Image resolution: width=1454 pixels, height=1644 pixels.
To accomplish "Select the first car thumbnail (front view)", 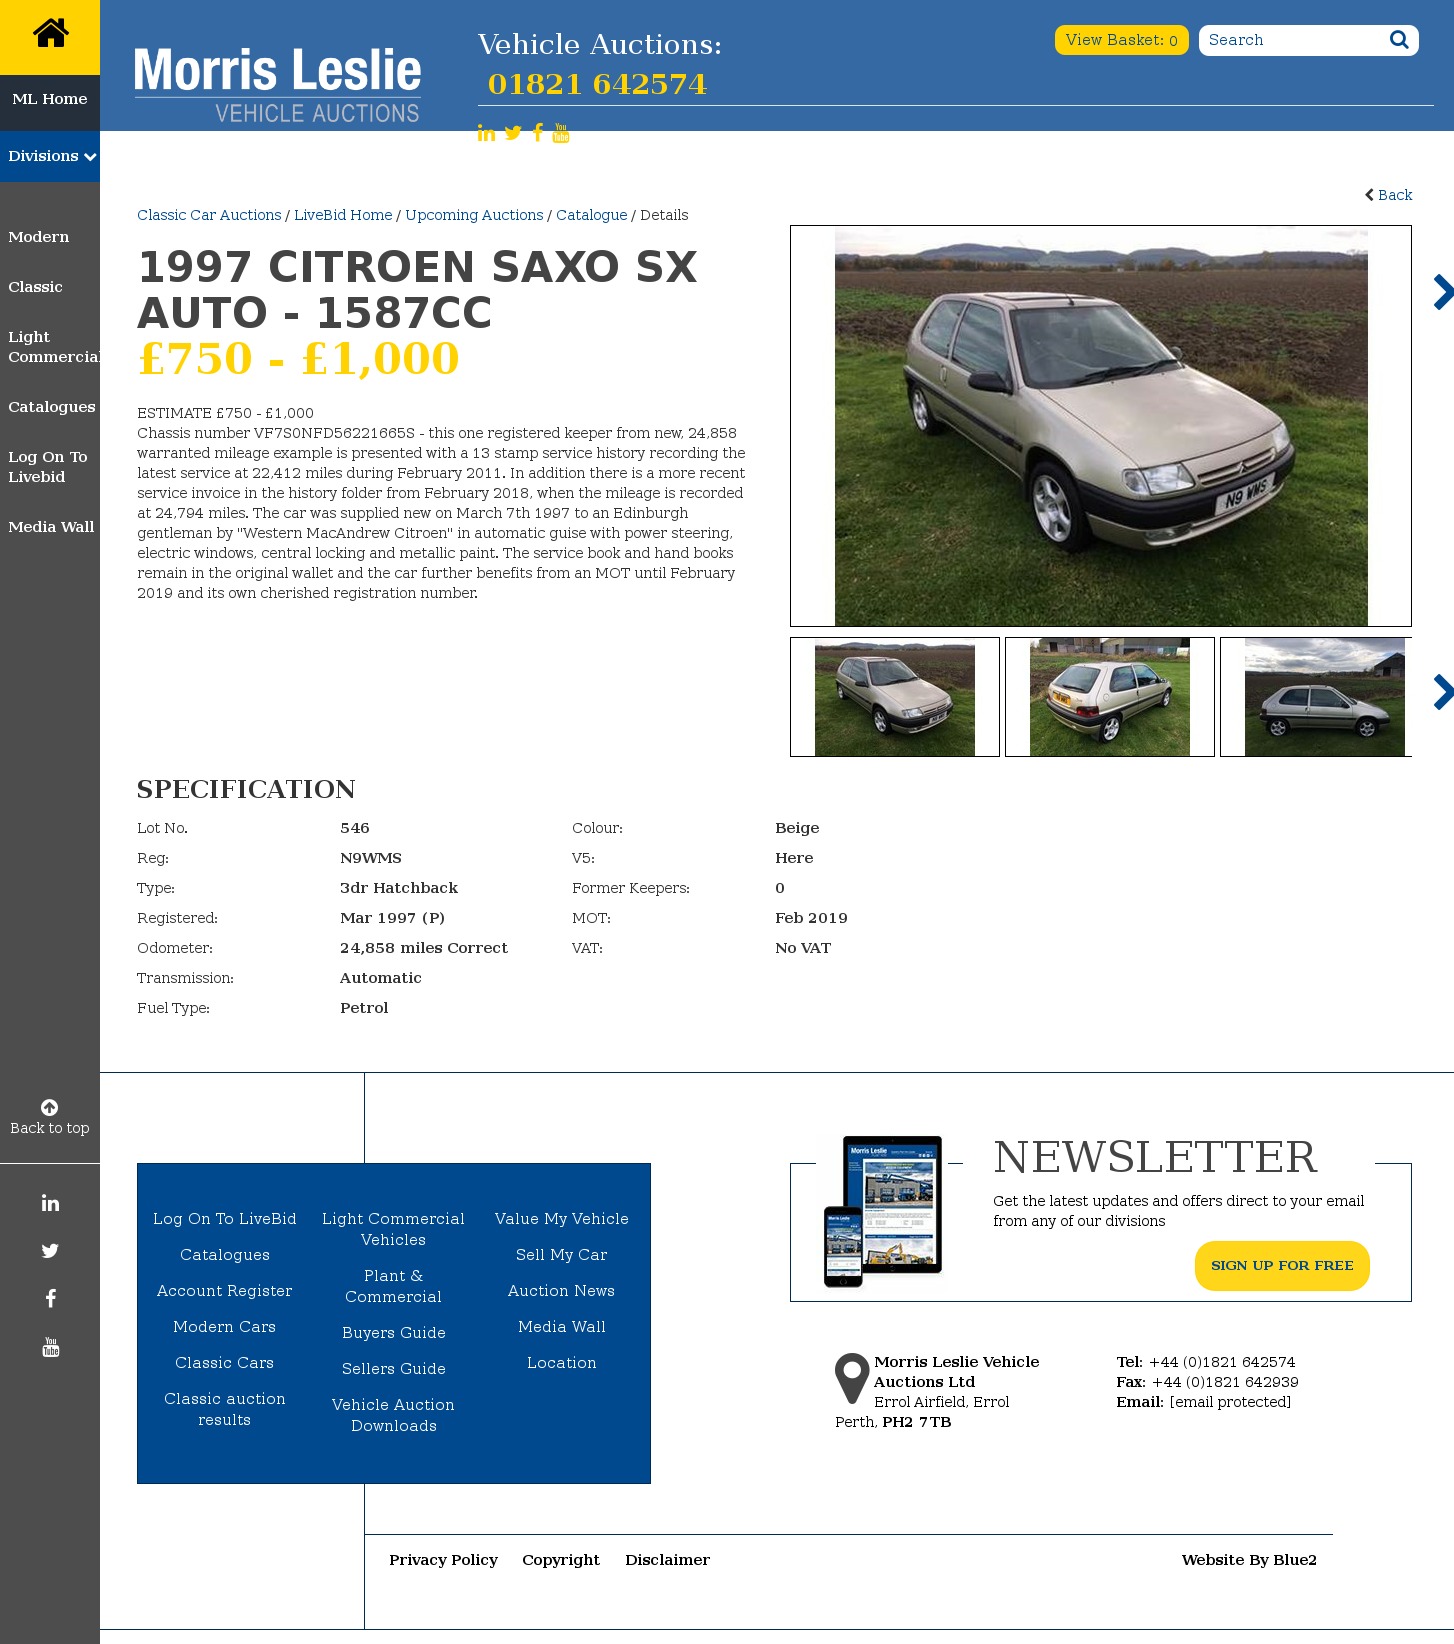I will point(895,697).
